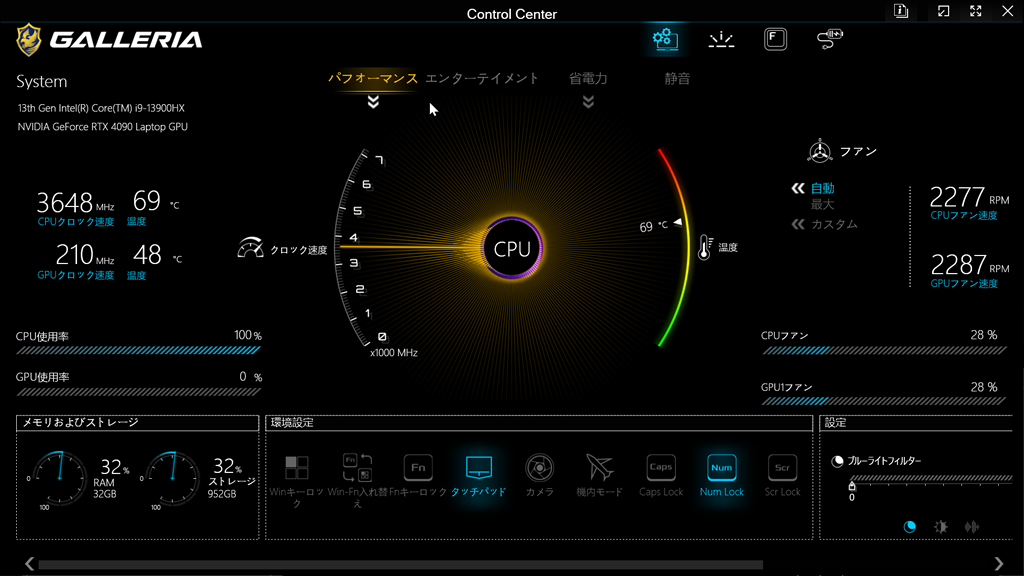Open the audio waveform settings icon
The image size is (1024, 576).
[972, 526]
